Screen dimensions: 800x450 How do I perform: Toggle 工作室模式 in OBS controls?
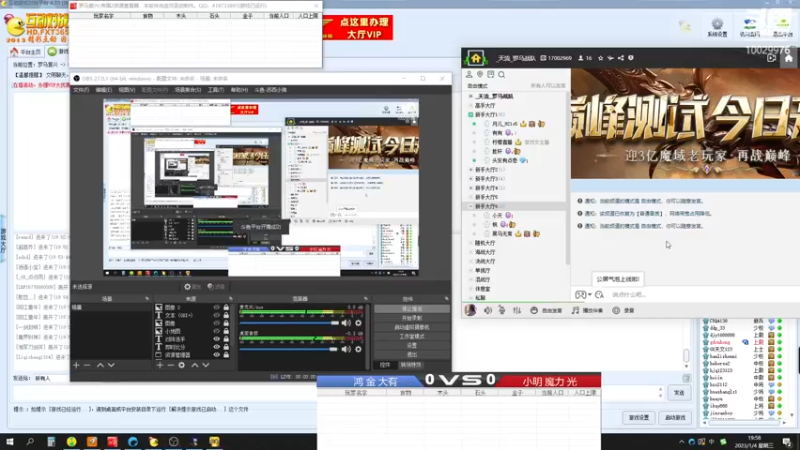point(412,336)
